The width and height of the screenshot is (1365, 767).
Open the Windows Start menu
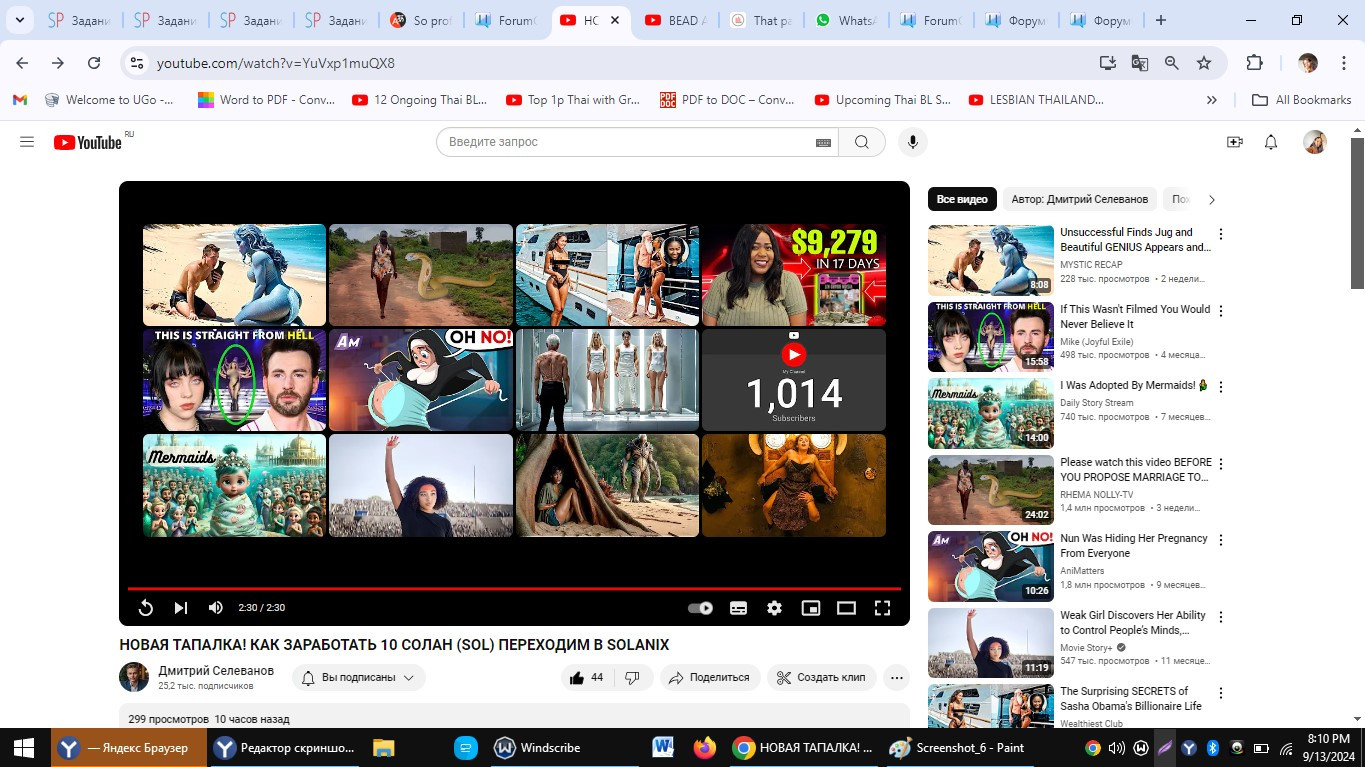[x=24, y=748]
